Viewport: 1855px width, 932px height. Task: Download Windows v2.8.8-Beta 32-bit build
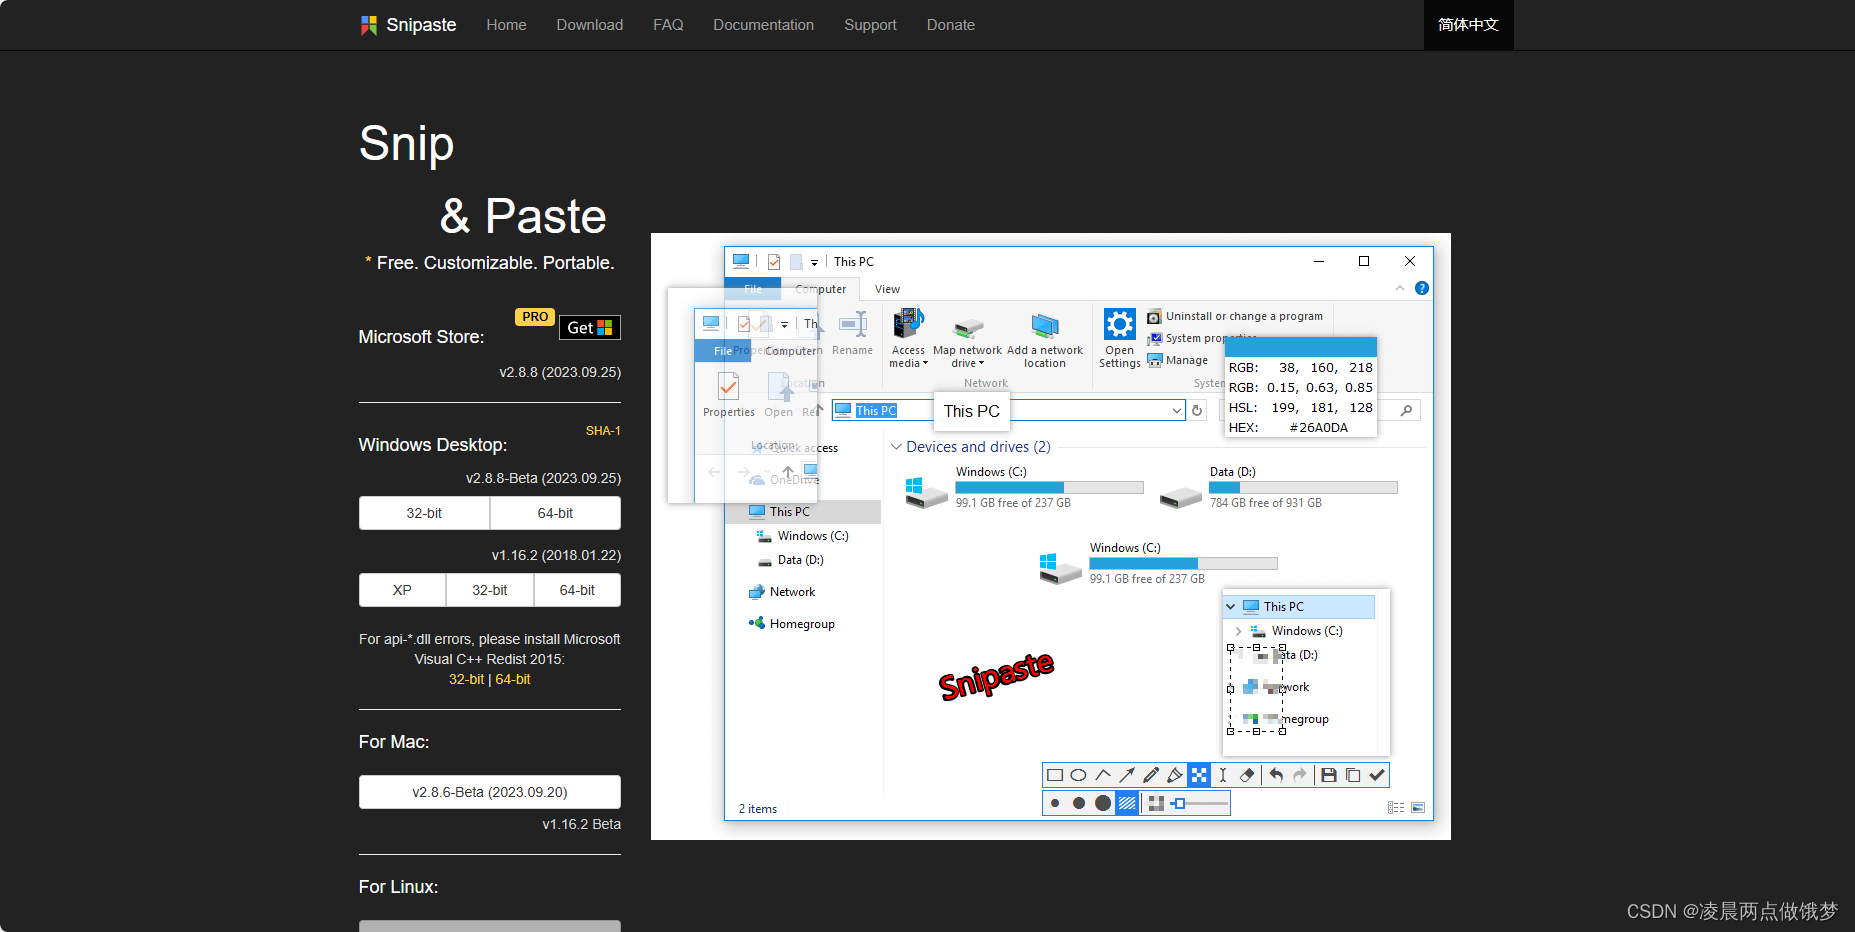click(x=424, y=513)
